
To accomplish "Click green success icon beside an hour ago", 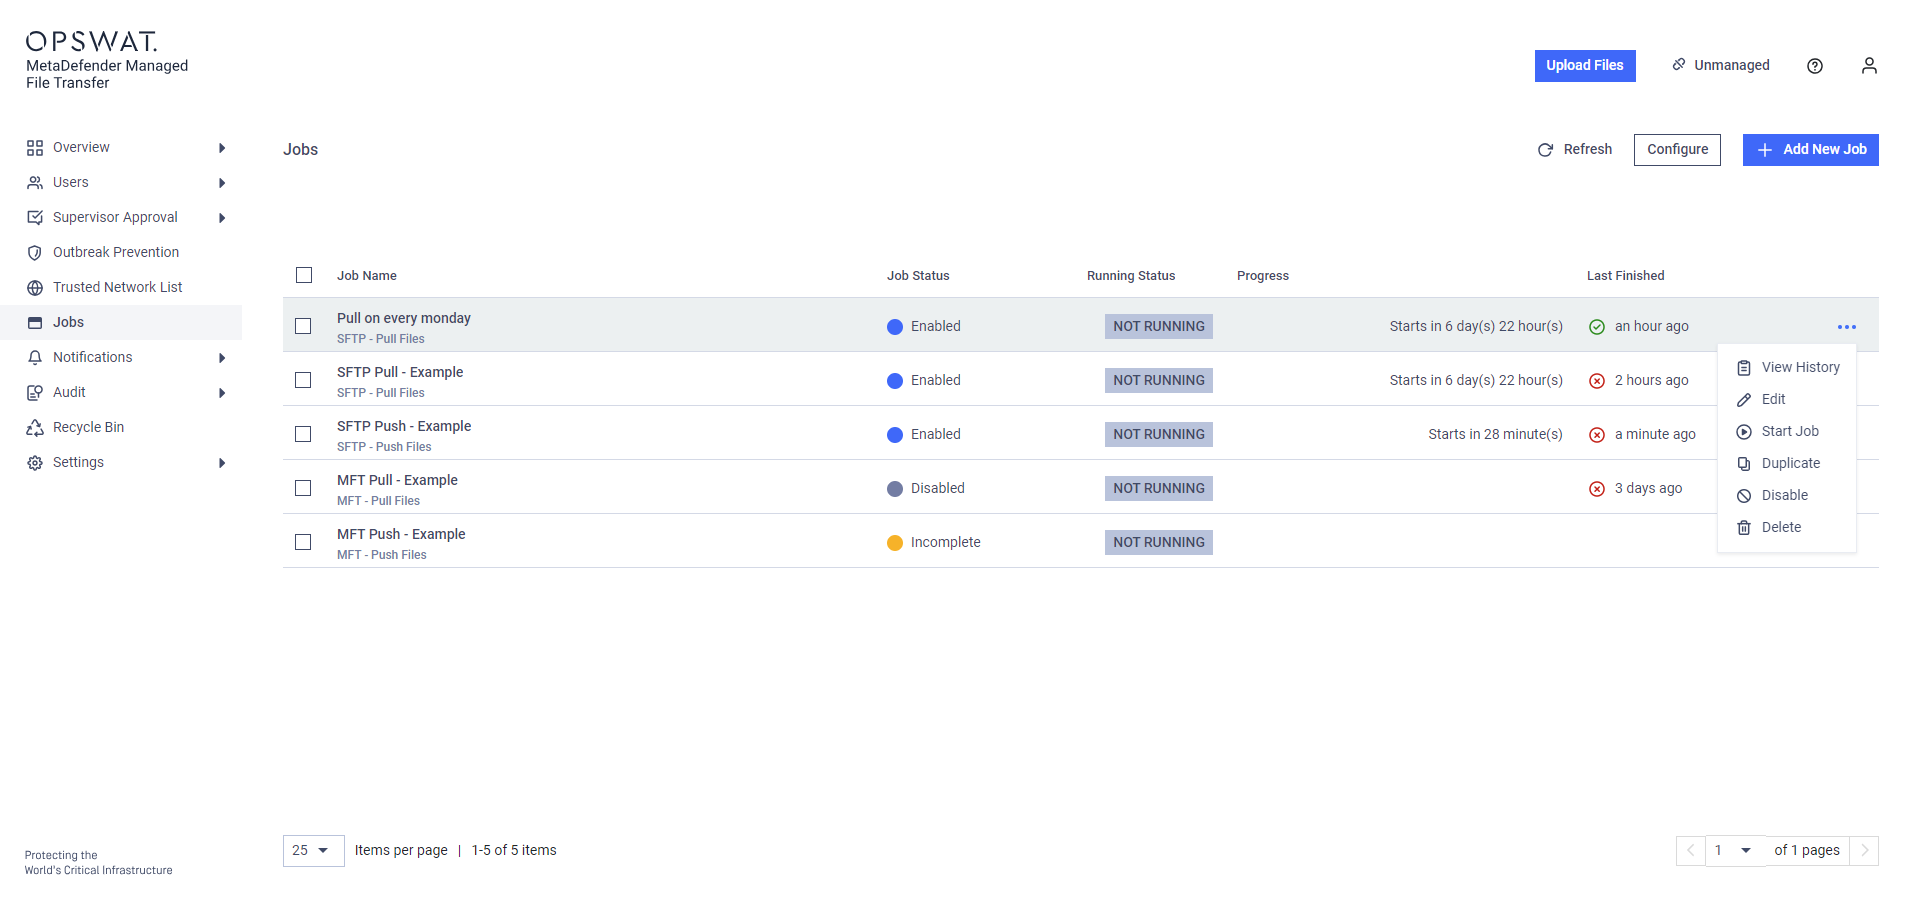I will [1597, 327].
